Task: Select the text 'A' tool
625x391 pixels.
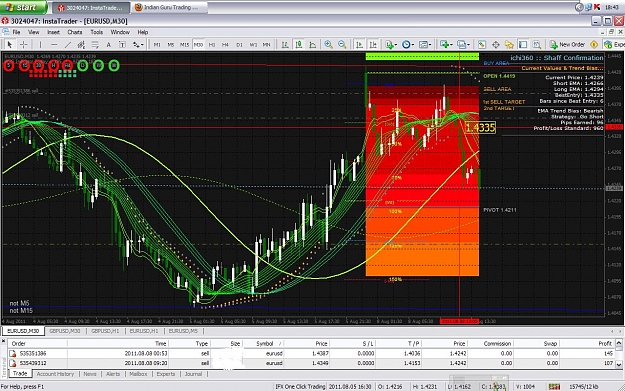Action: click(108, 45)
